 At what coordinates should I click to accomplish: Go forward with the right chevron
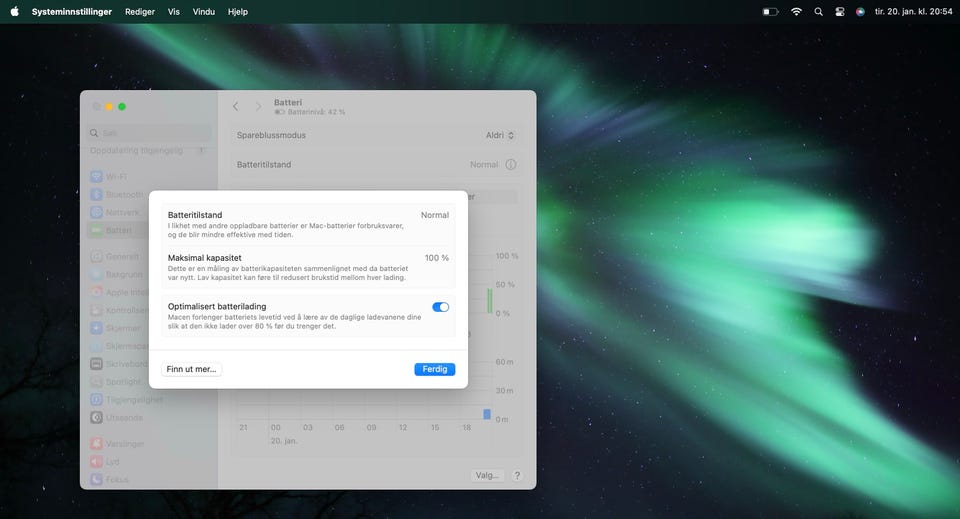(258, 106)
